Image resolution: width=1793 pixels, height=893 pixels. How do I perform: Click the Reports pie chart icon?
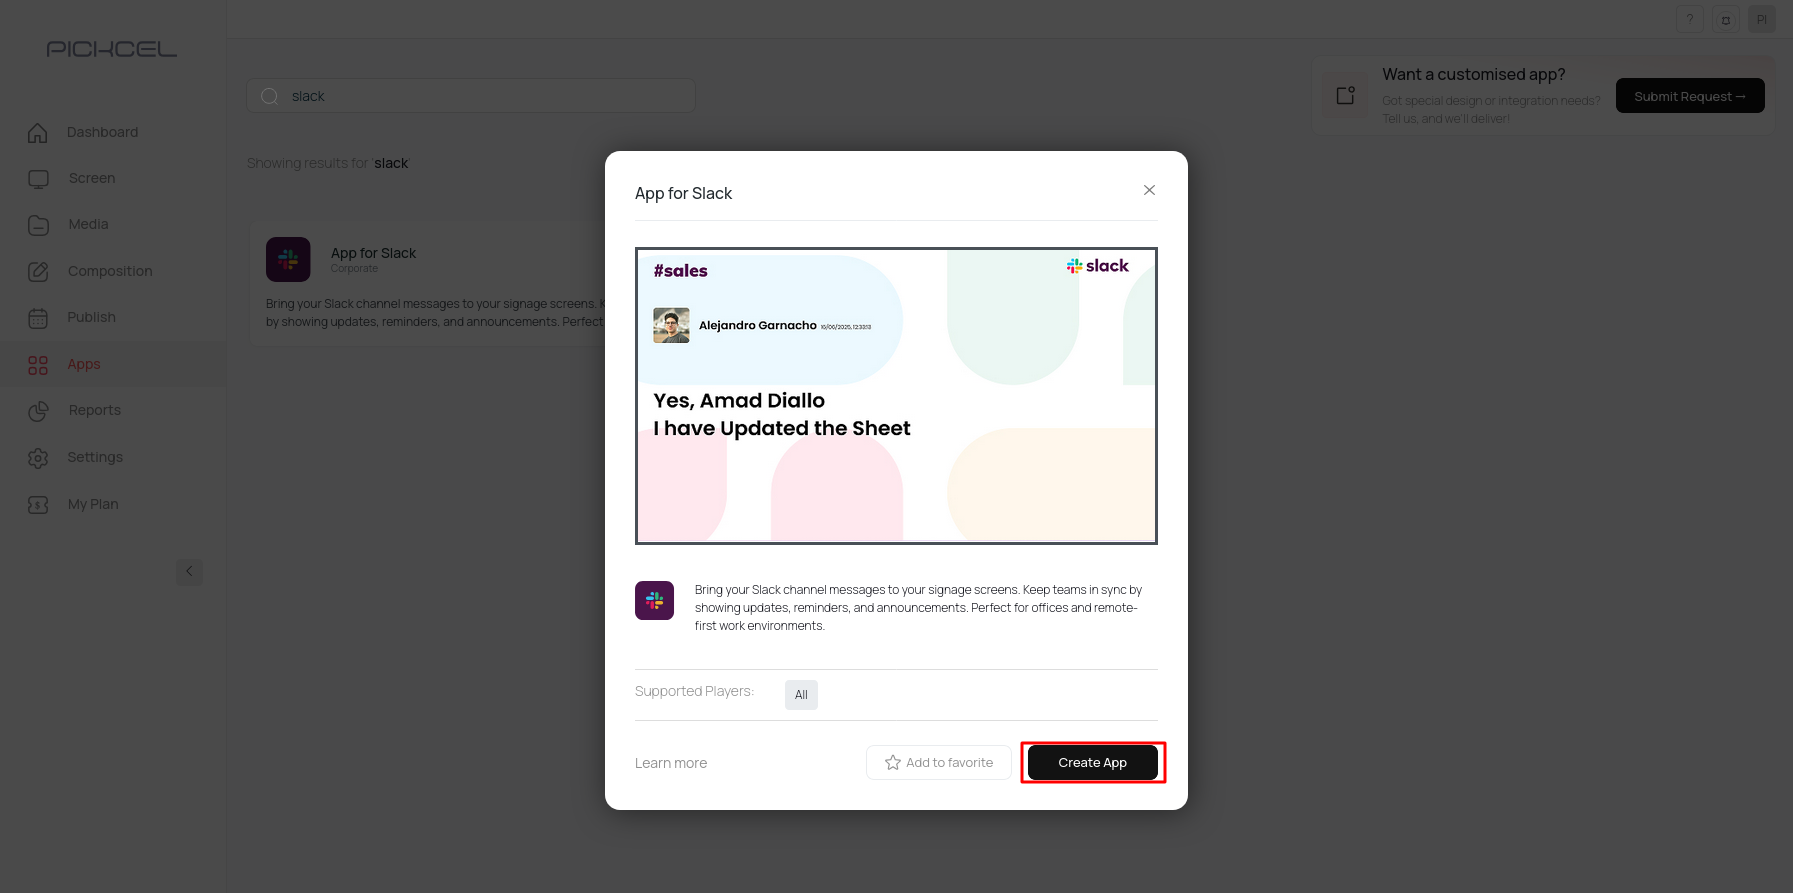point(38,411)
